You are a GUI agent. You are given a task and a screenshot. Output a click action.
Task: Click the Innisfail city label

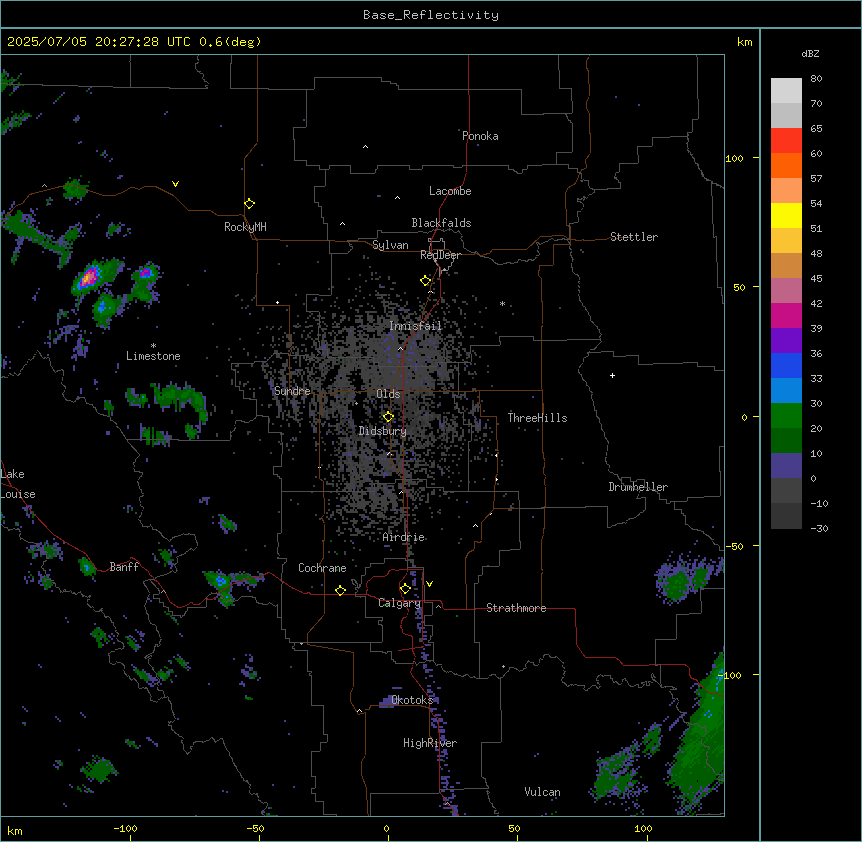415,326
